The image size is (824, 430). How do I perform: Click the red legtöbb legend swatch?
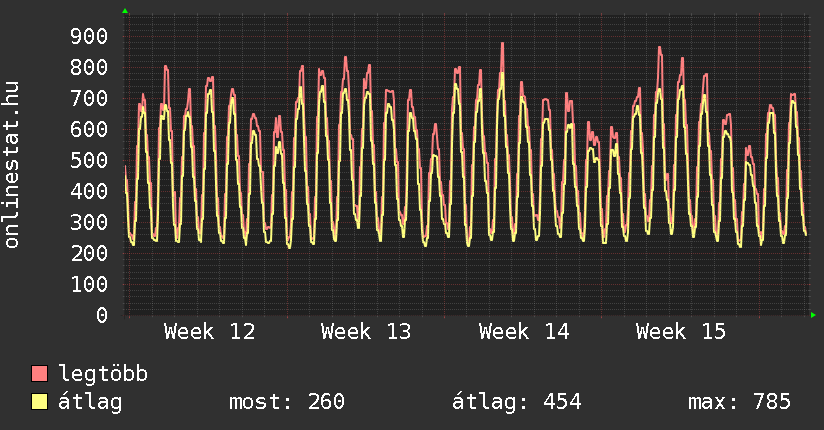point(39,374)
